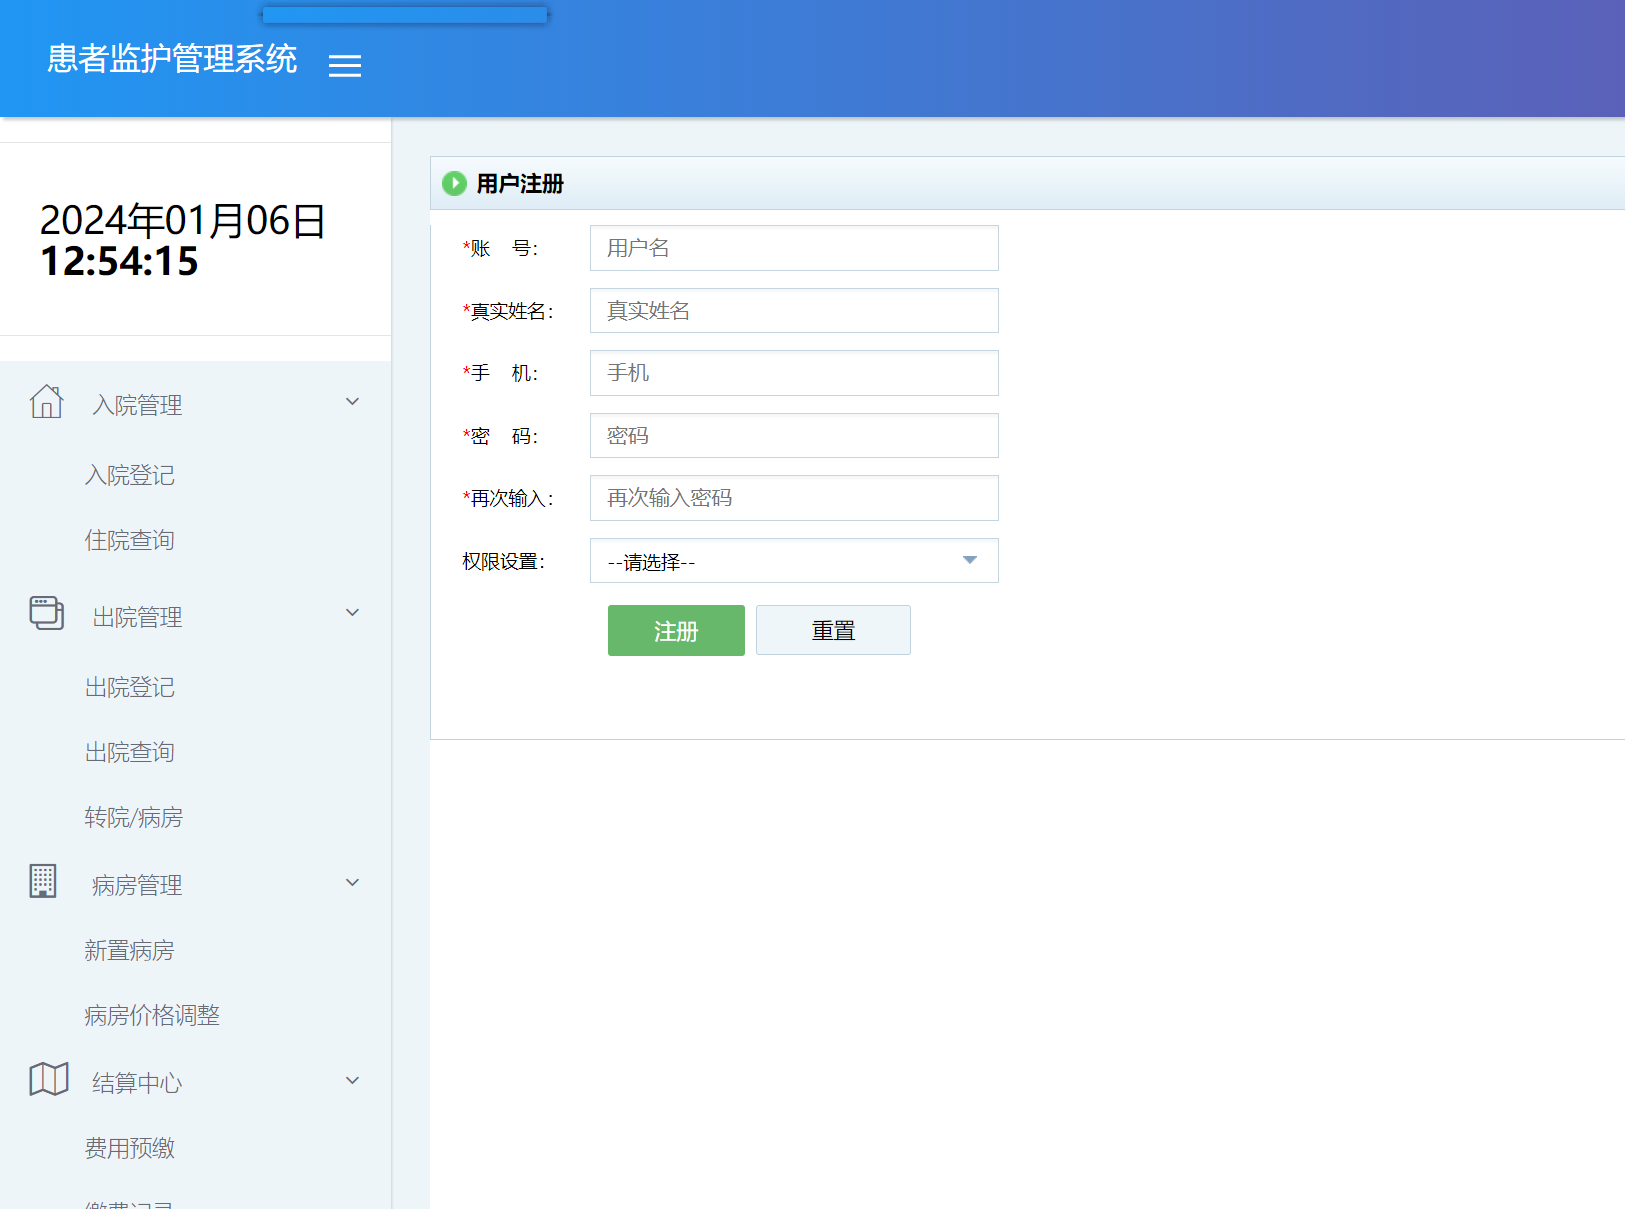Open 转院/病房 from the sidebar
This screenshot has height=1209, width=1625.
[132, 817]
